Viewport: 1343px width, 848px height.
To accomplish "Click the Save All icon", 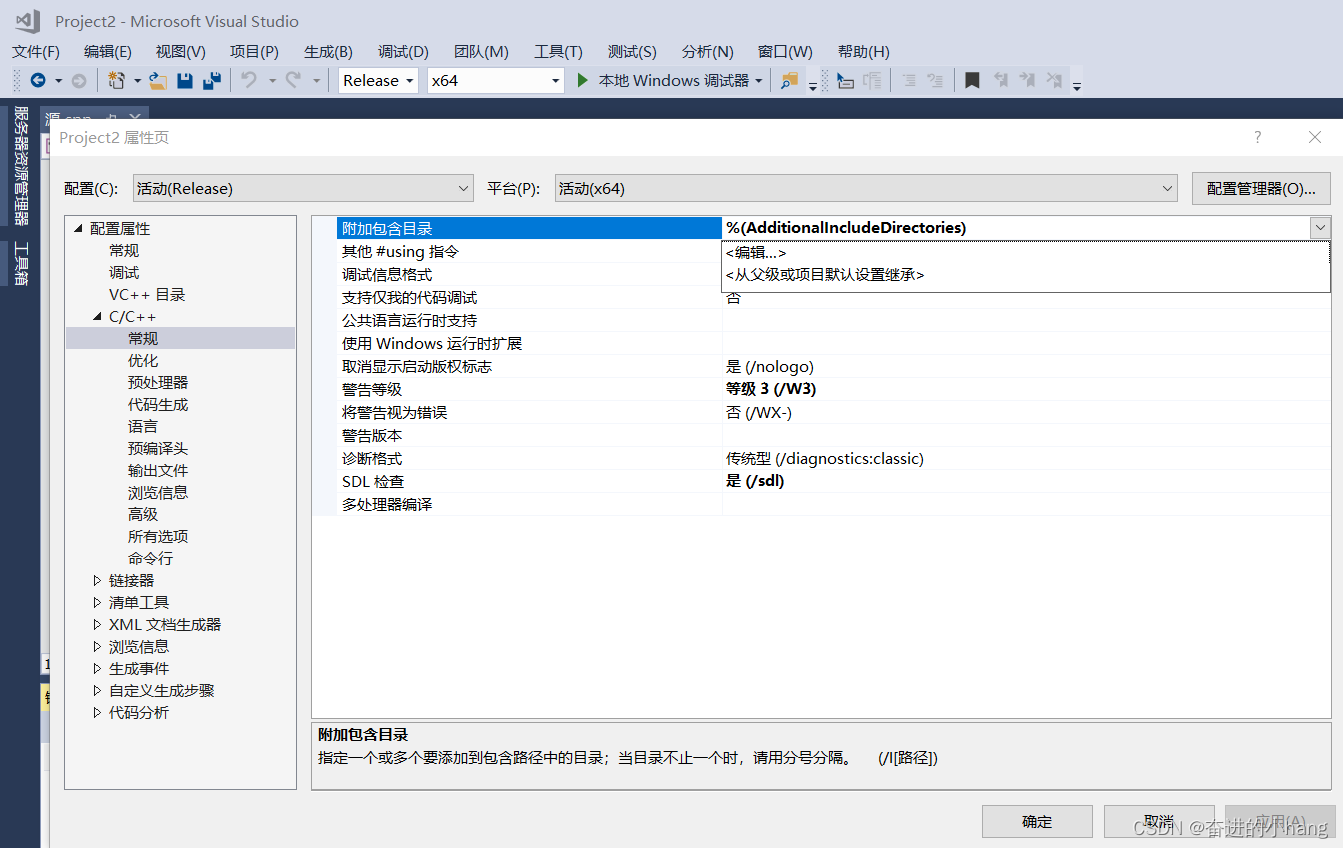I will point(212,81).
